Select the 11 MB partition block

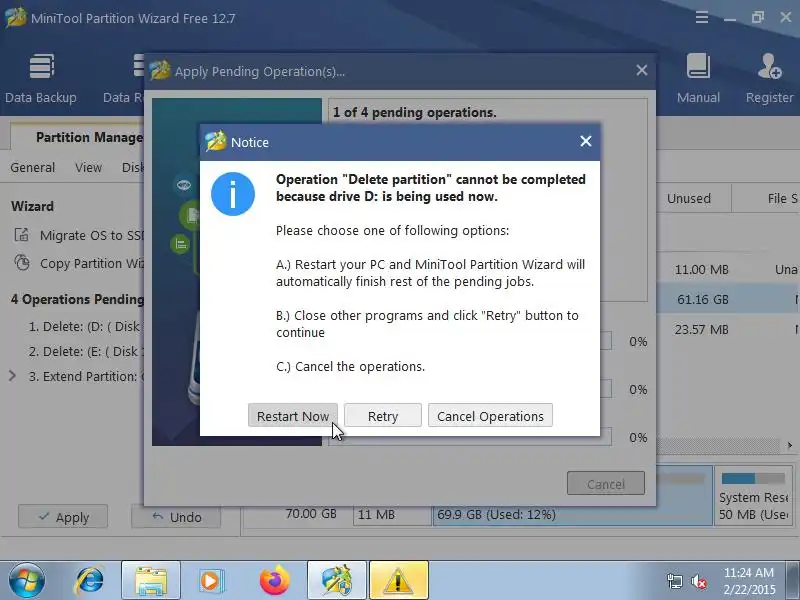[391, 514]
